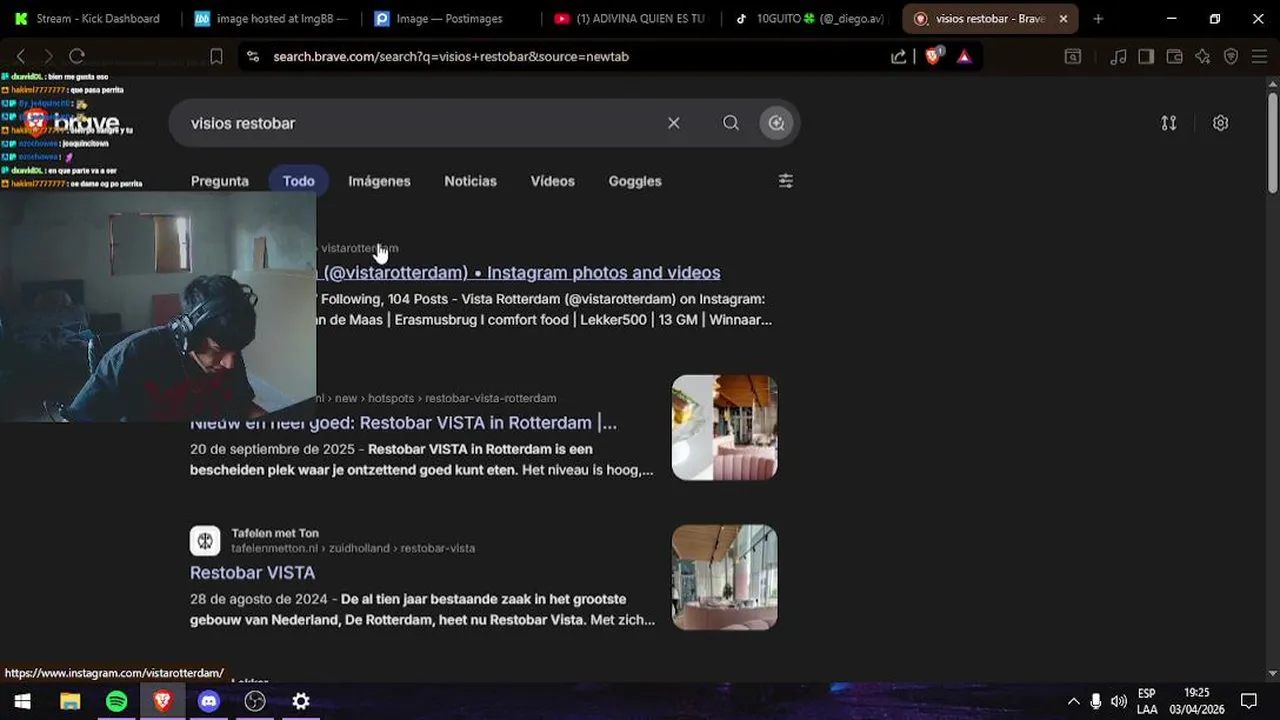Click the tab search icon in toolbar
Viewport: 1280px width, 720px height.
[x=1073, y=57]
